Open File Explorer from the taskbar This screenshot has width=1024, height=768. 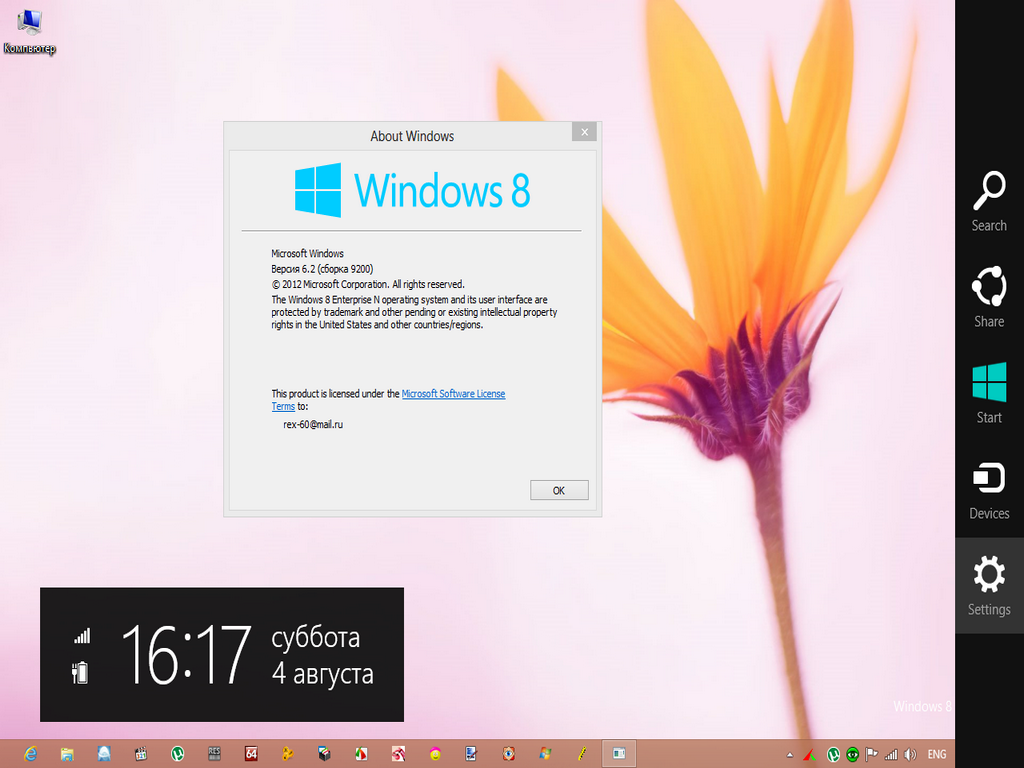(67, 753)
